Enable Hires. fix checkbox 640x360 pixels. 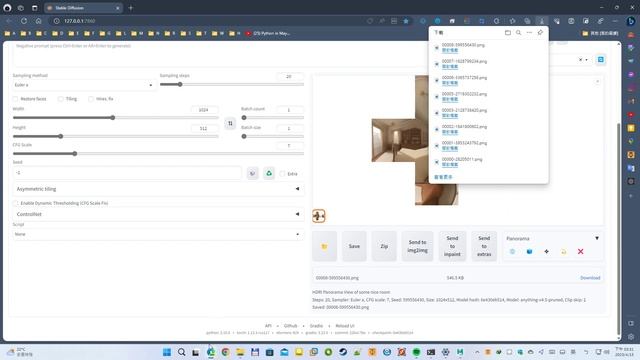91,99
